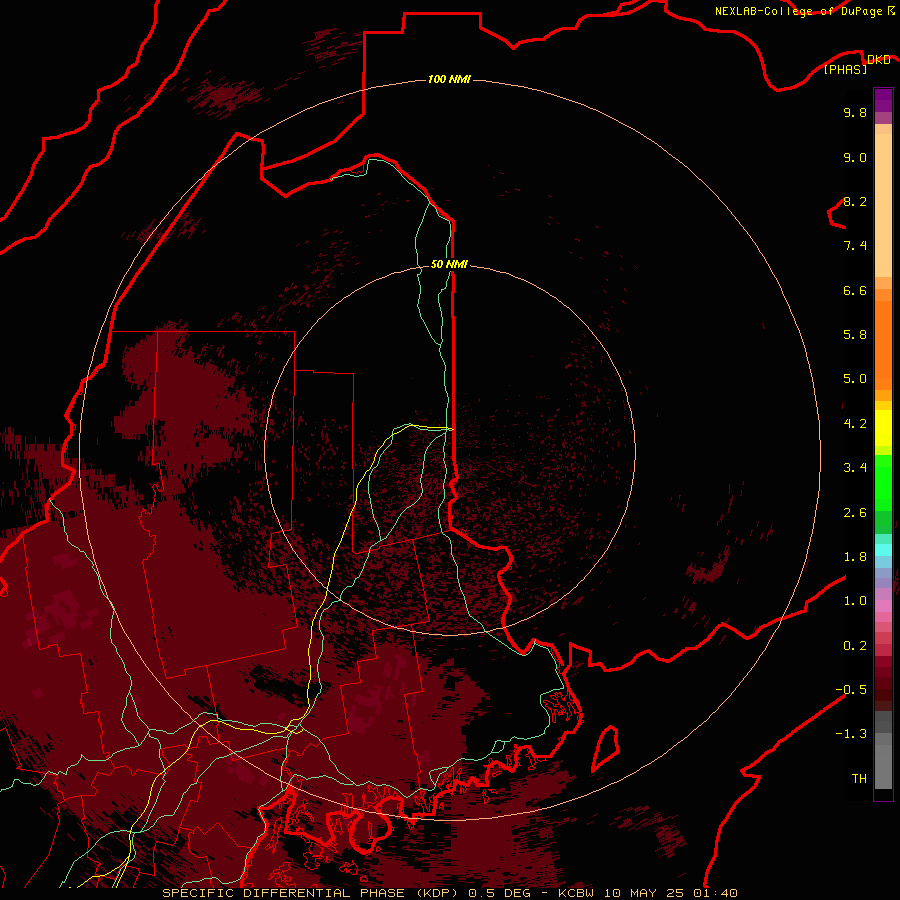
Task: Click the 4.2 legend value
Action: point(855,424)
